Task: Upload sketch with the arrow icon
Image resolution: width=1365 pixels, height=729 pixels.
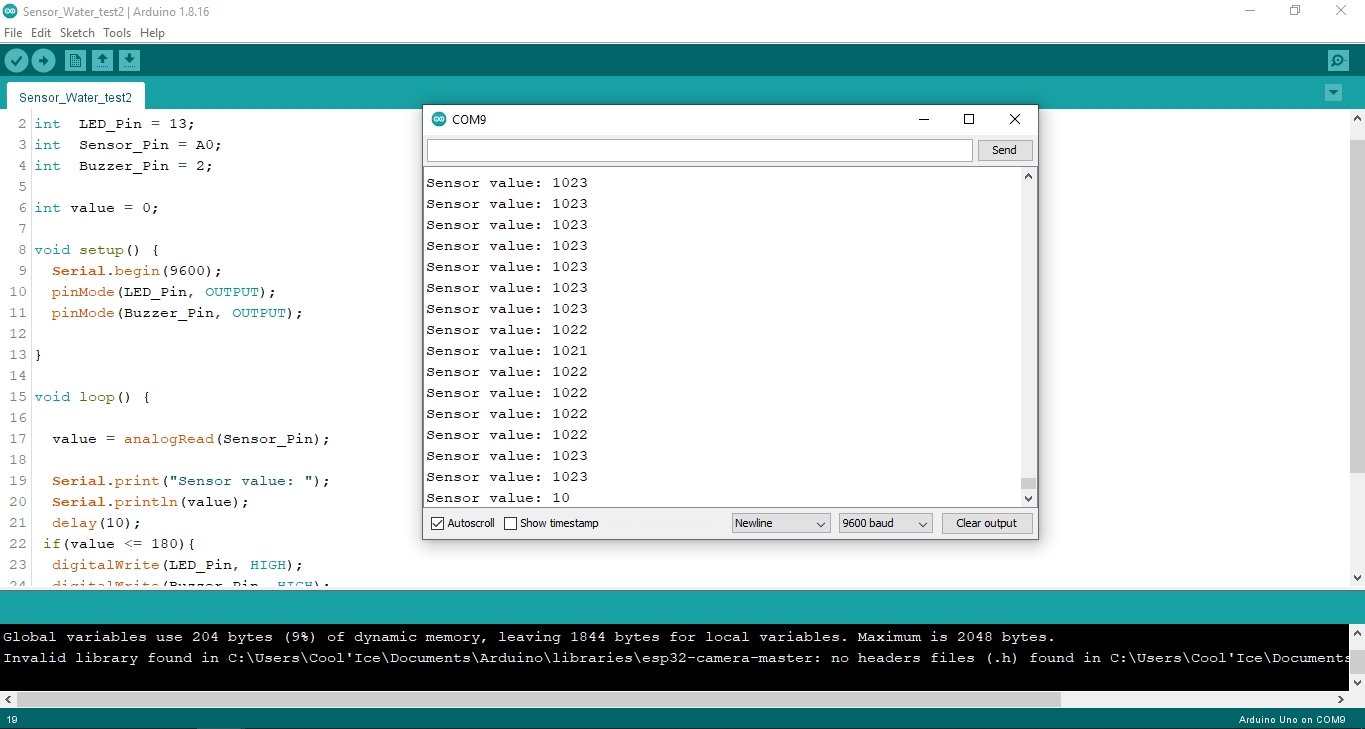Action: coord(43,61)
